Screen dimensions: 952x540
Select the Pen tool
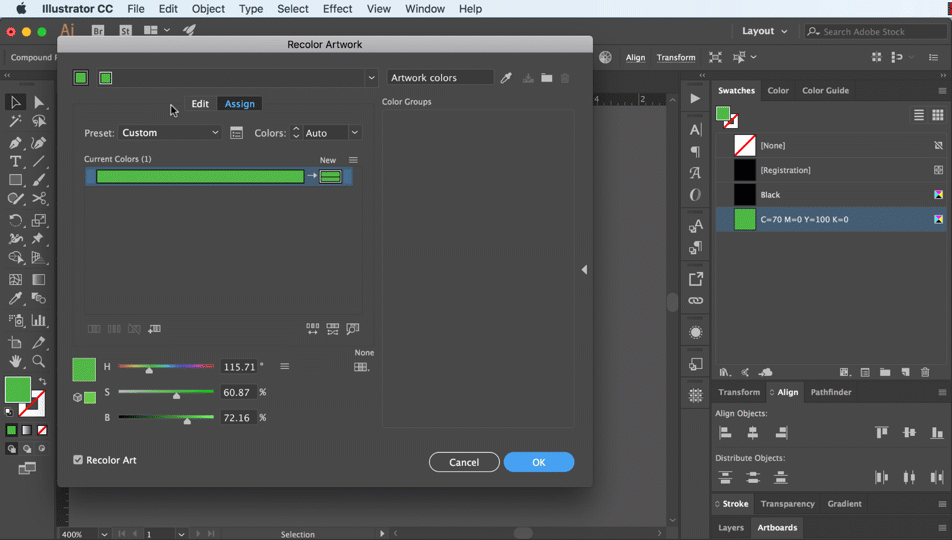(16, 143)
